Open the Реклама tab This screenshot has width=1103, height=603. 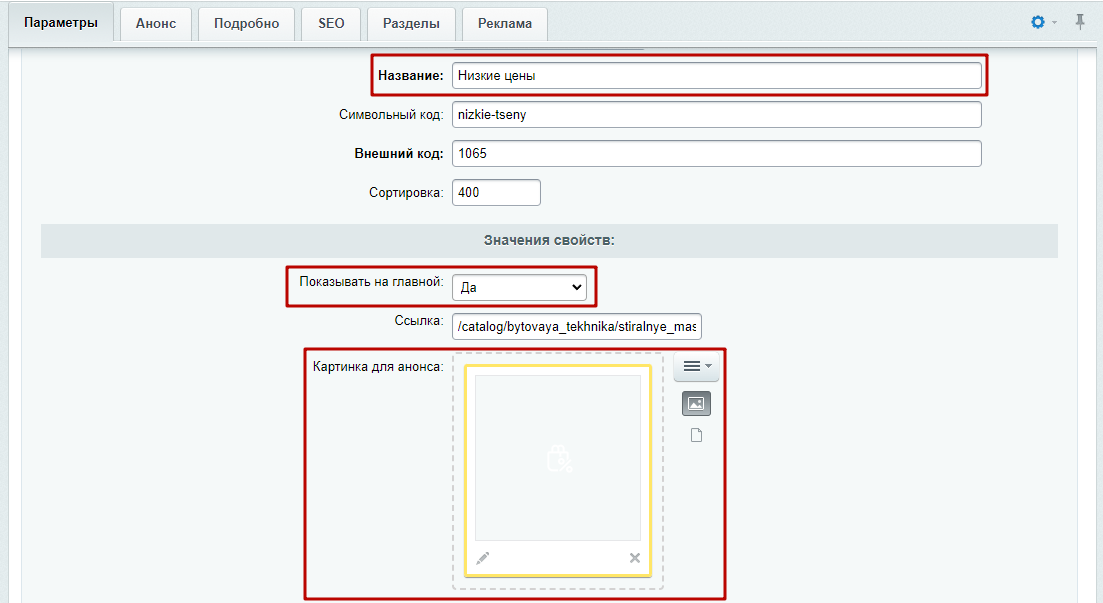504,23
